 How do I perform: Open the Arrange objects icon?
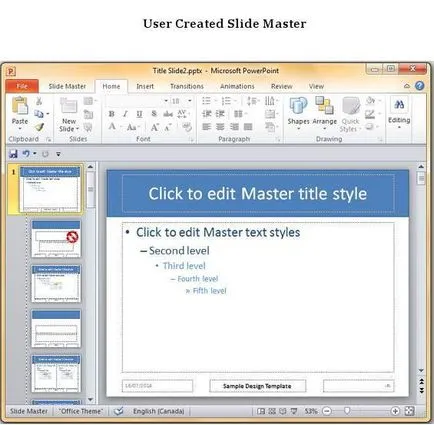point(324,106)
